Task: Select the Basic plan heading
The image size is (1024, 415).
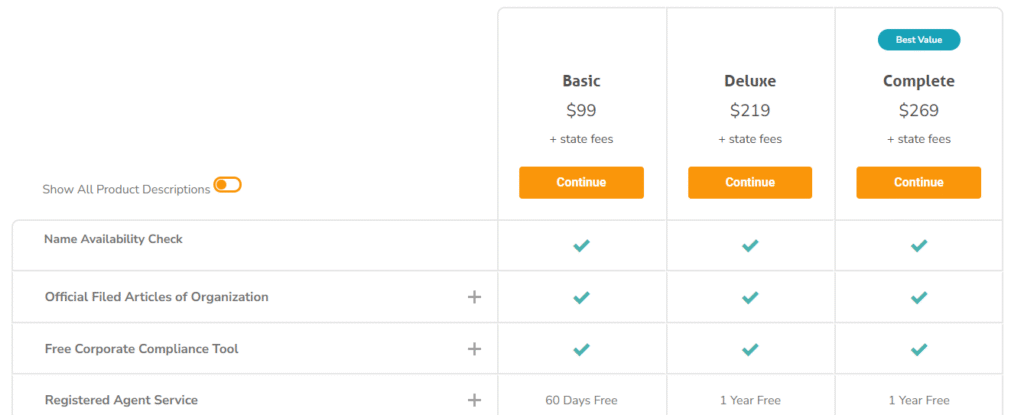Action: point(581,81)
